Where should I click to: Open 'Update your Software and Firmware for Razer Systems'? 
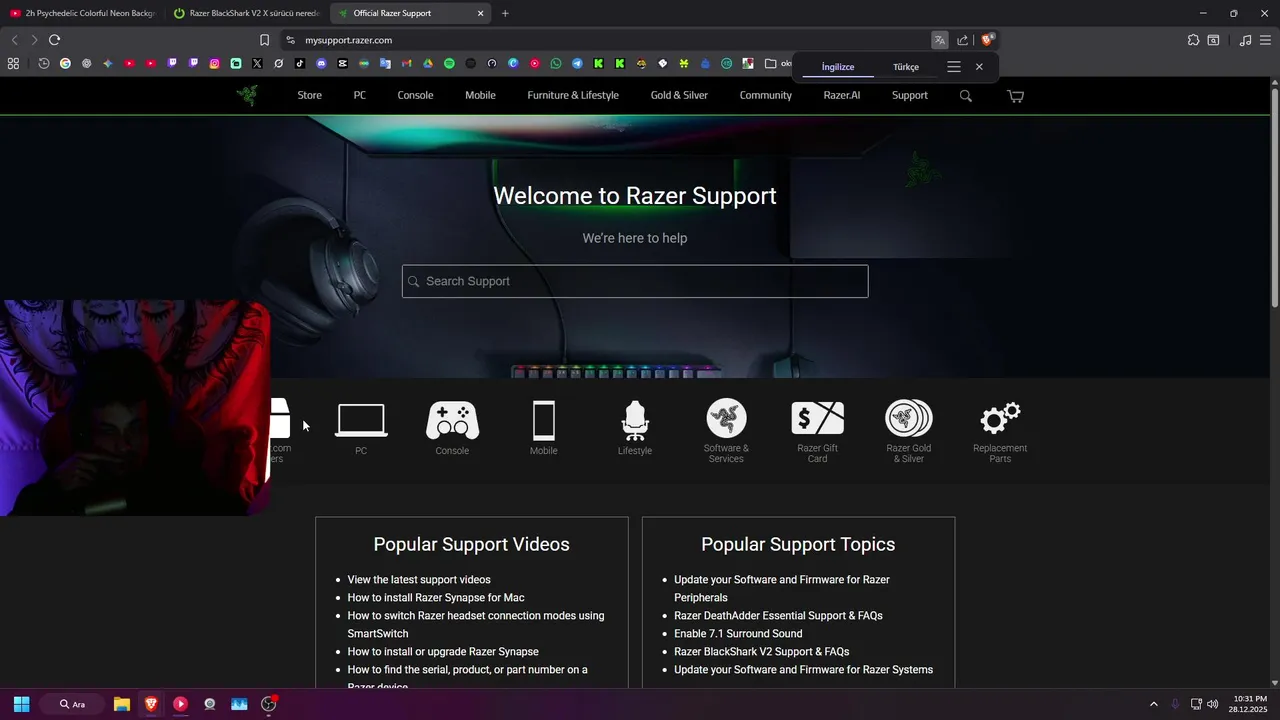click(803, 669)
